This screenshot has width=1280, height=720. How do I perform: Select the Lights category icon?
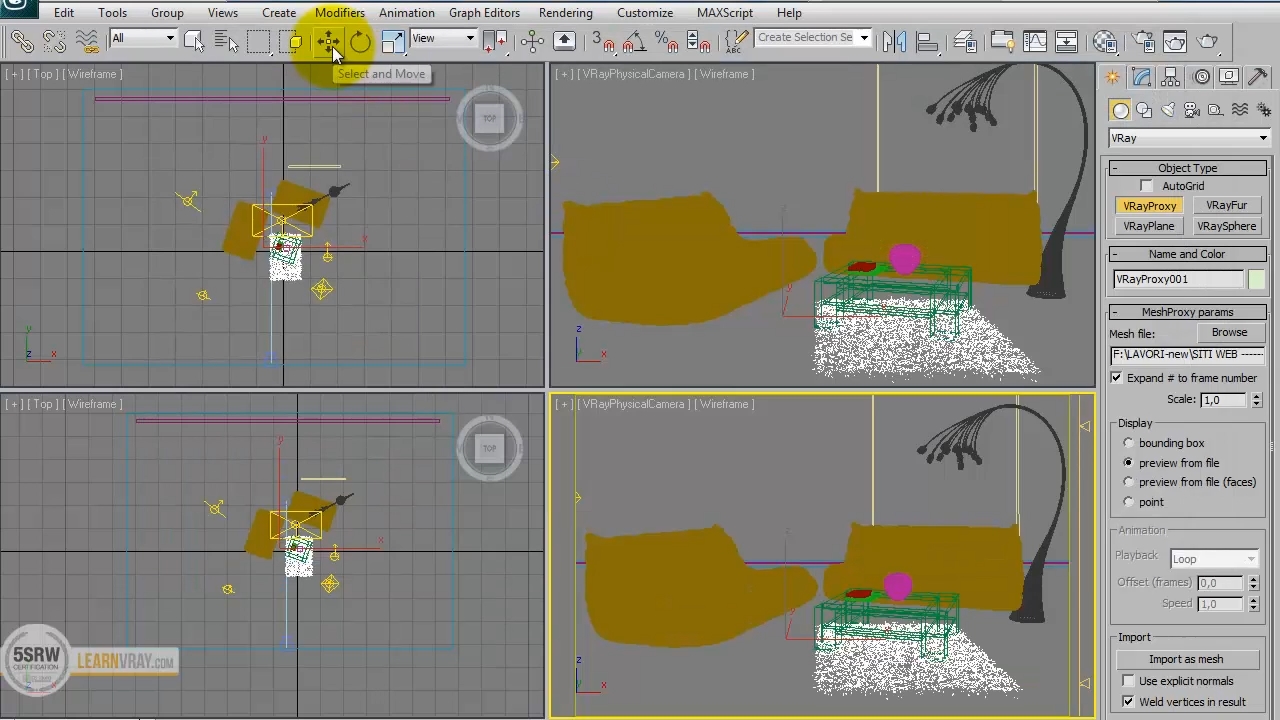[1168, 110]
